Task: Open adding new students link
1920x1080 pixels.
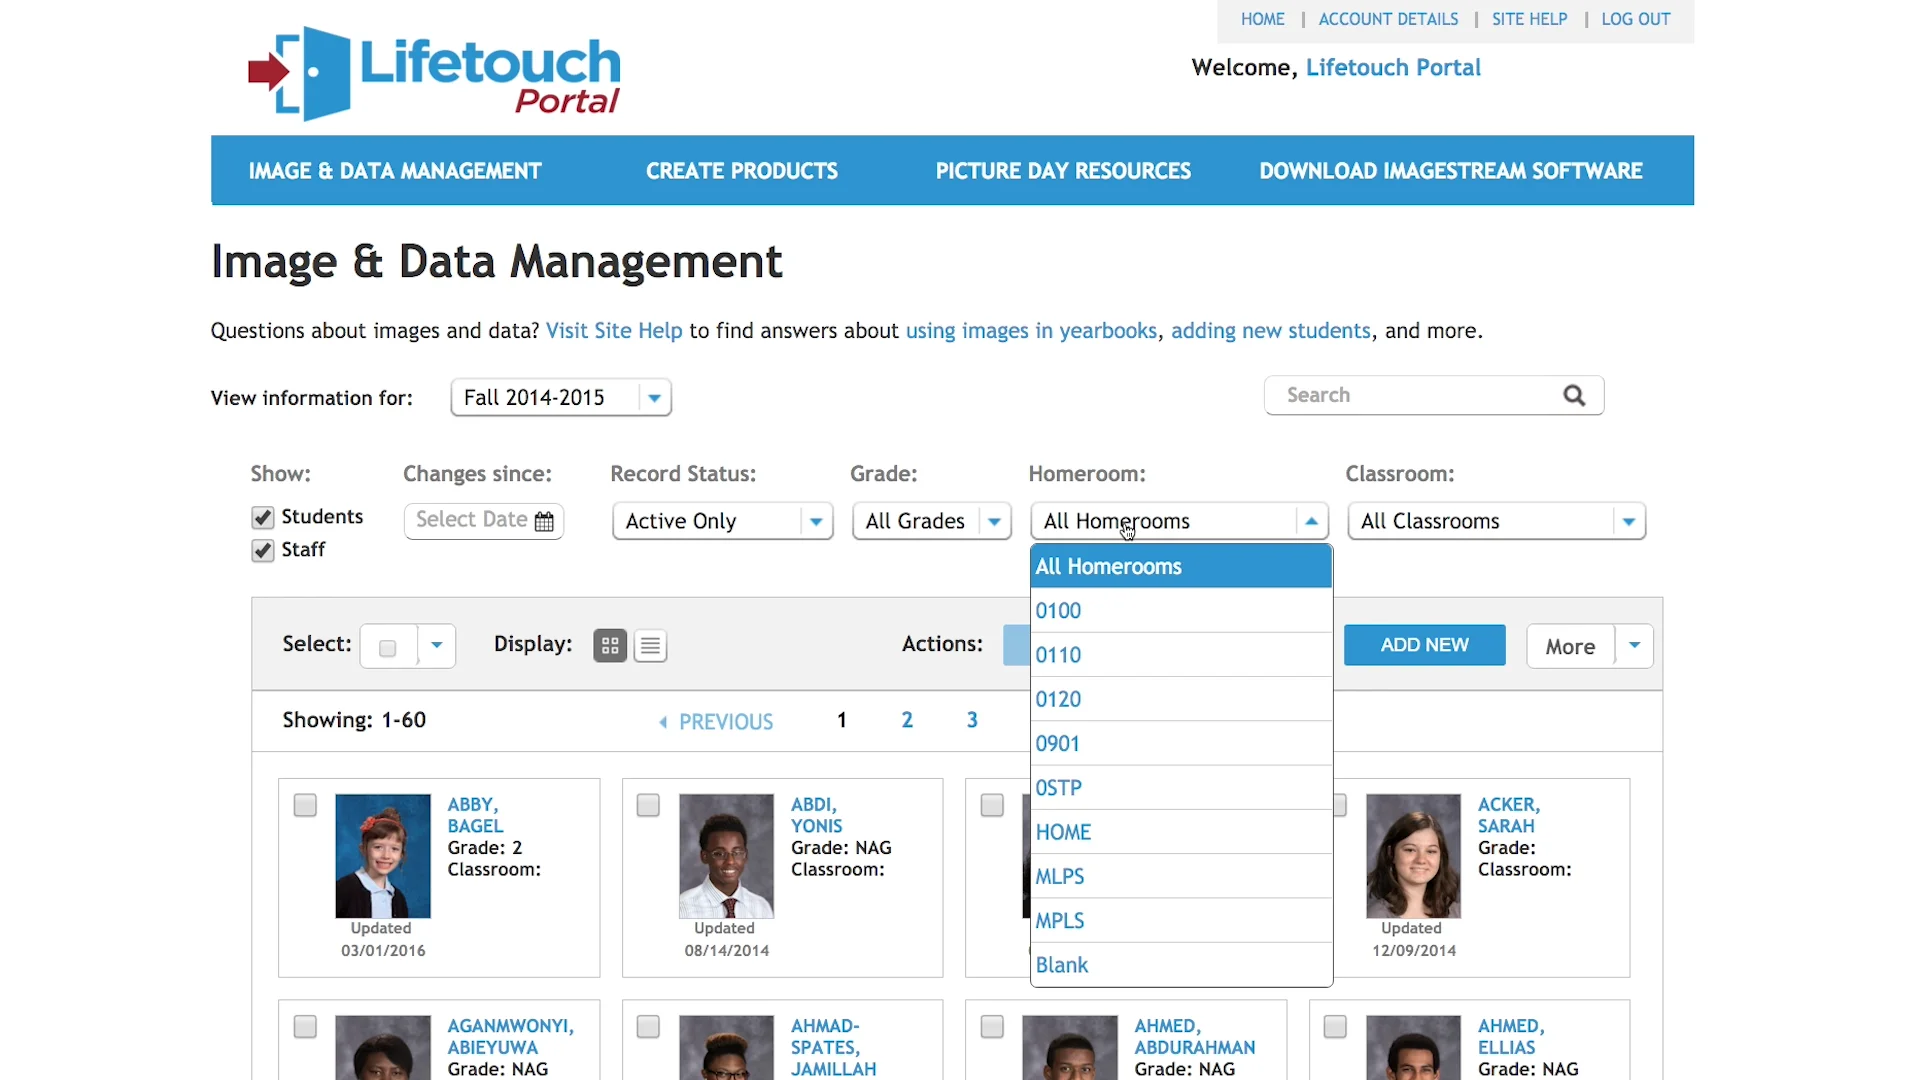Action: click(1270, 331)
